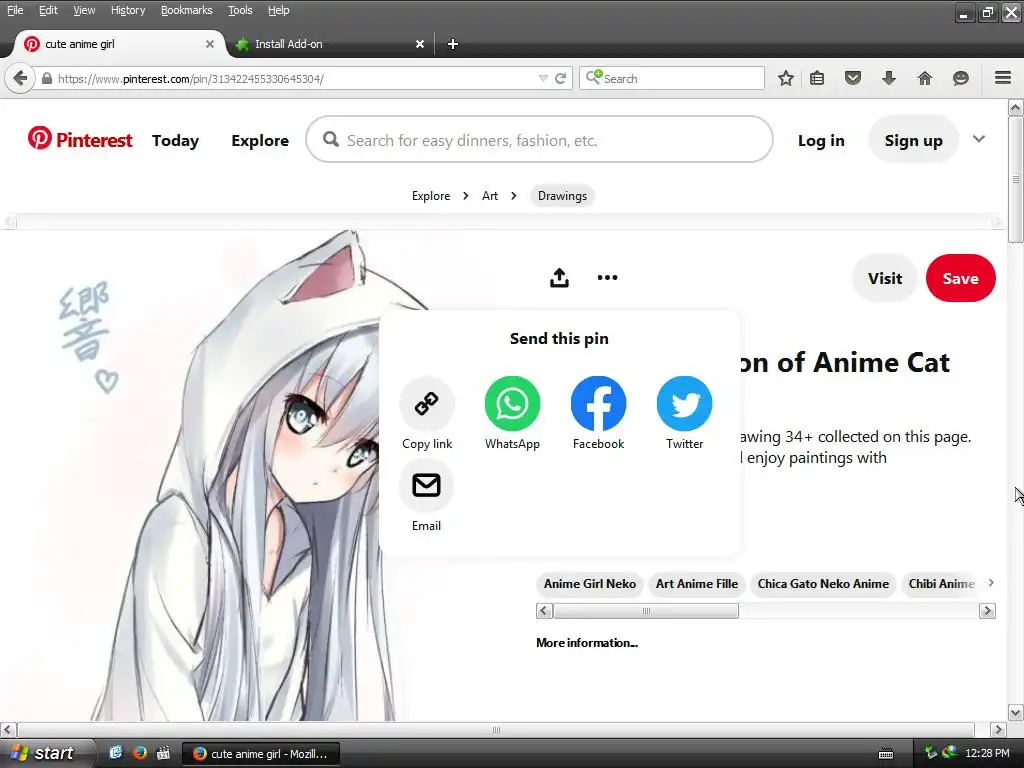
Task: Open the chat smiley toolbar icon
Action: (x=961, y=78)
